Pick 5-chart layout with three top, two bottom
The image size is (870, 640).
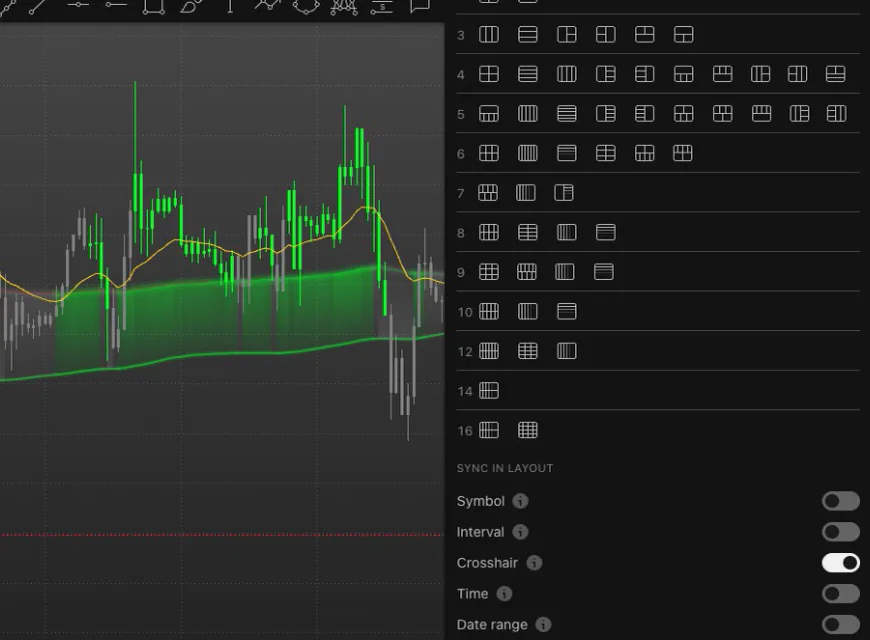[x=722, y=114]
